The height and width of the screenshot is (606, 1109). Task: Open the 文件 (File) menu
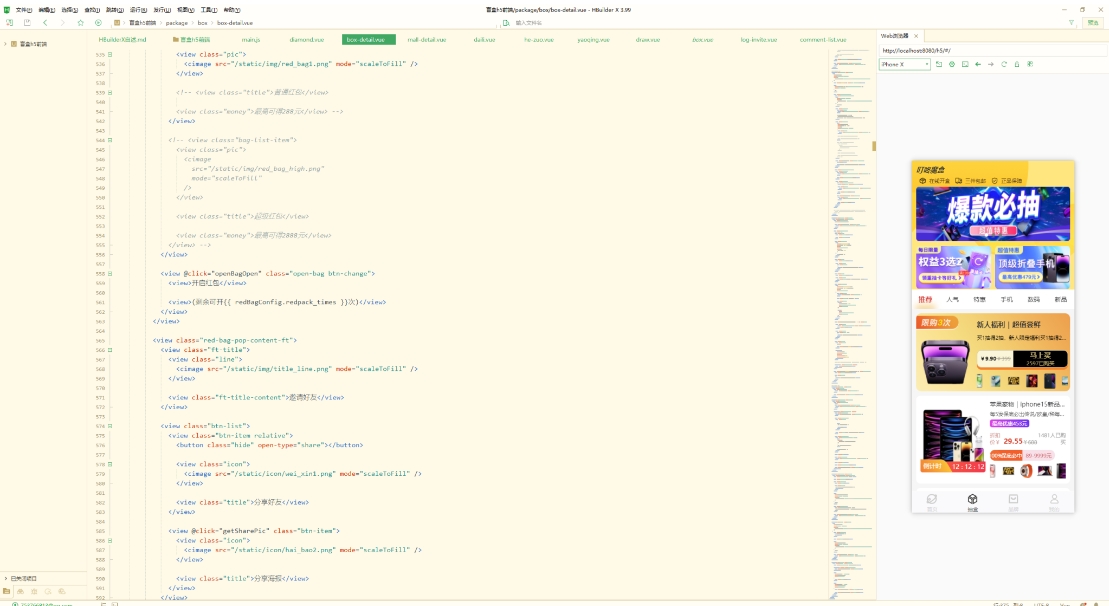[x=22, y=9]
